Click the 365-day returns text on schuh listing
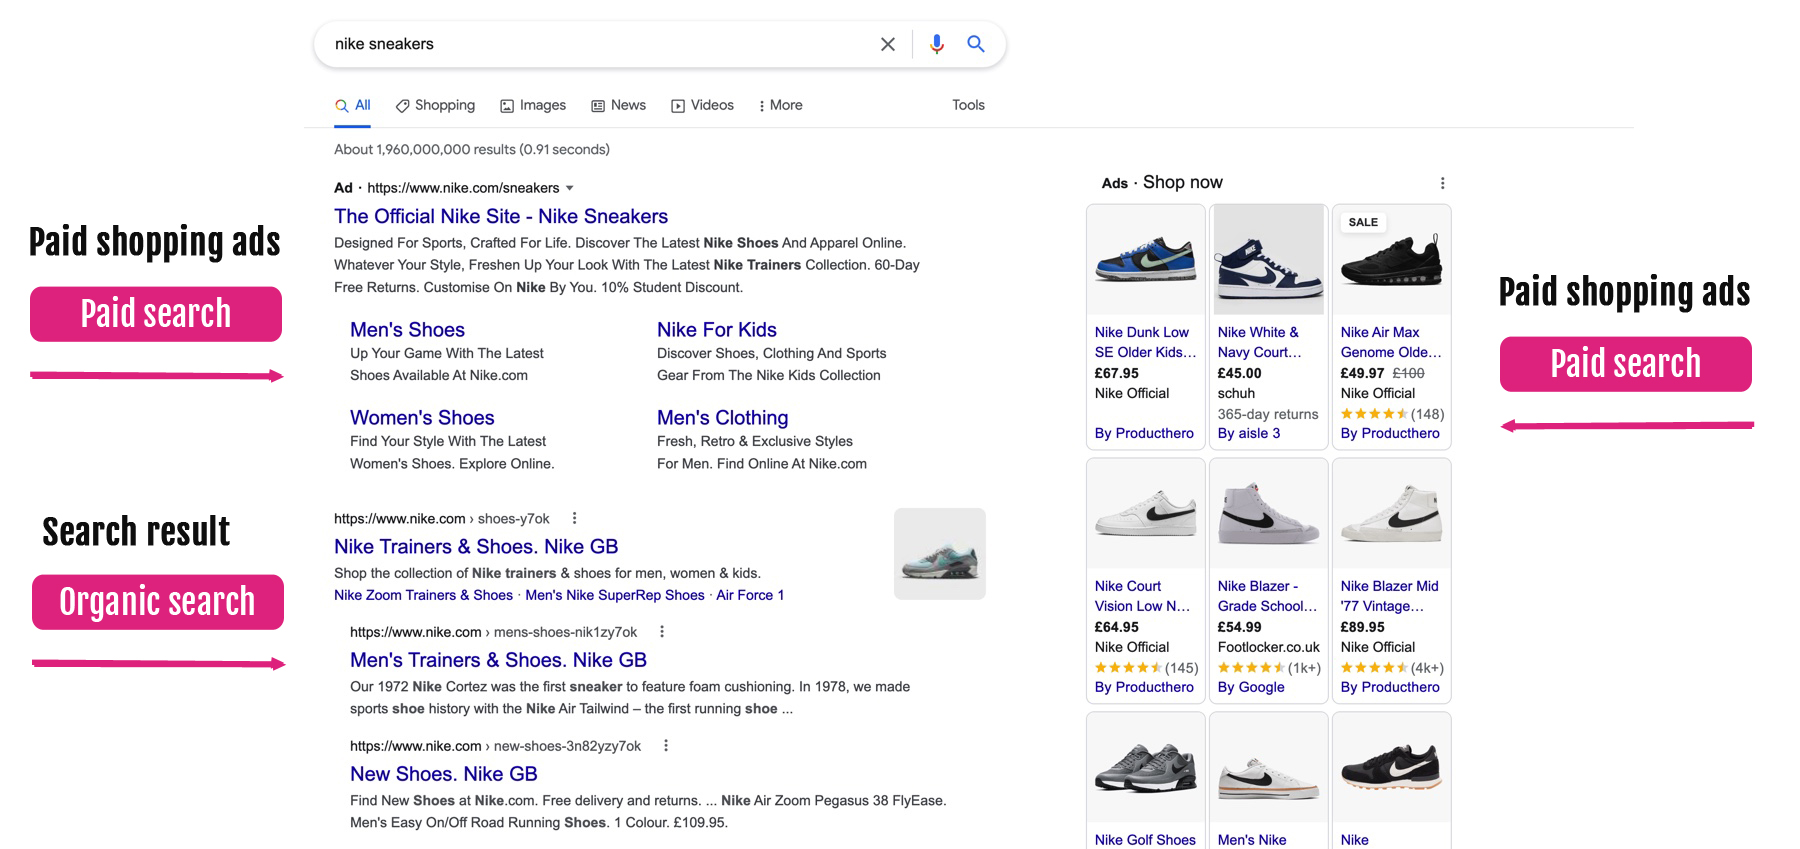The height and width of the screenshot is (849, 1800). pyautogui.click(x=1268, y=414)
